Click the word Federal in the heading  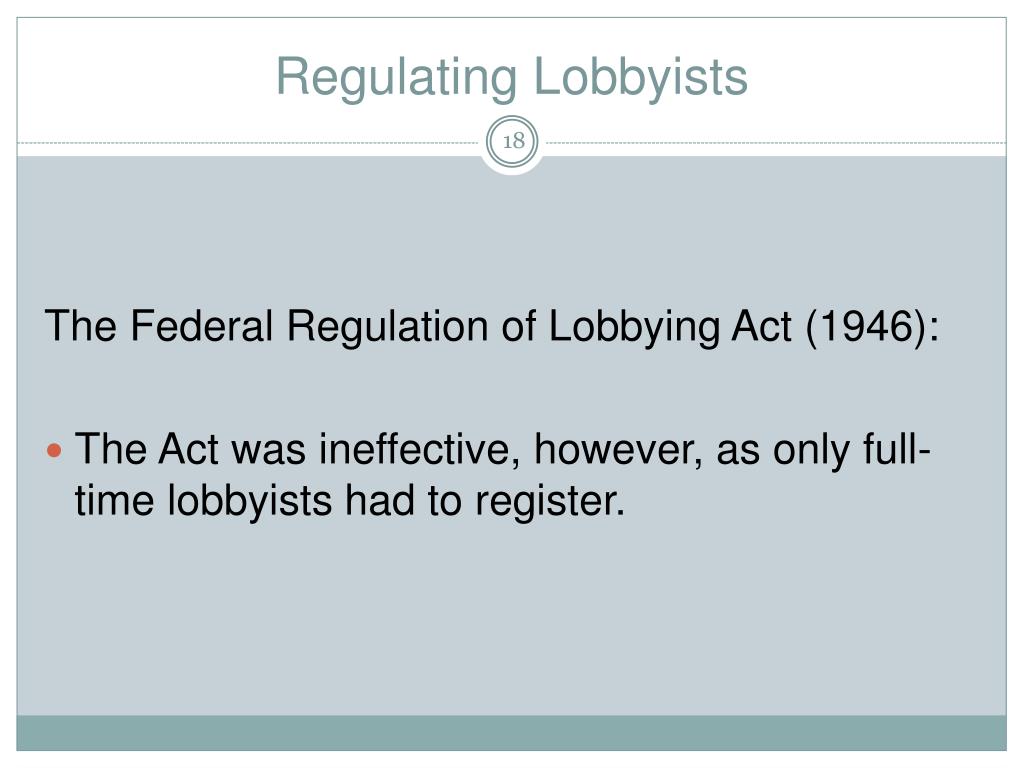pos(202,325)
